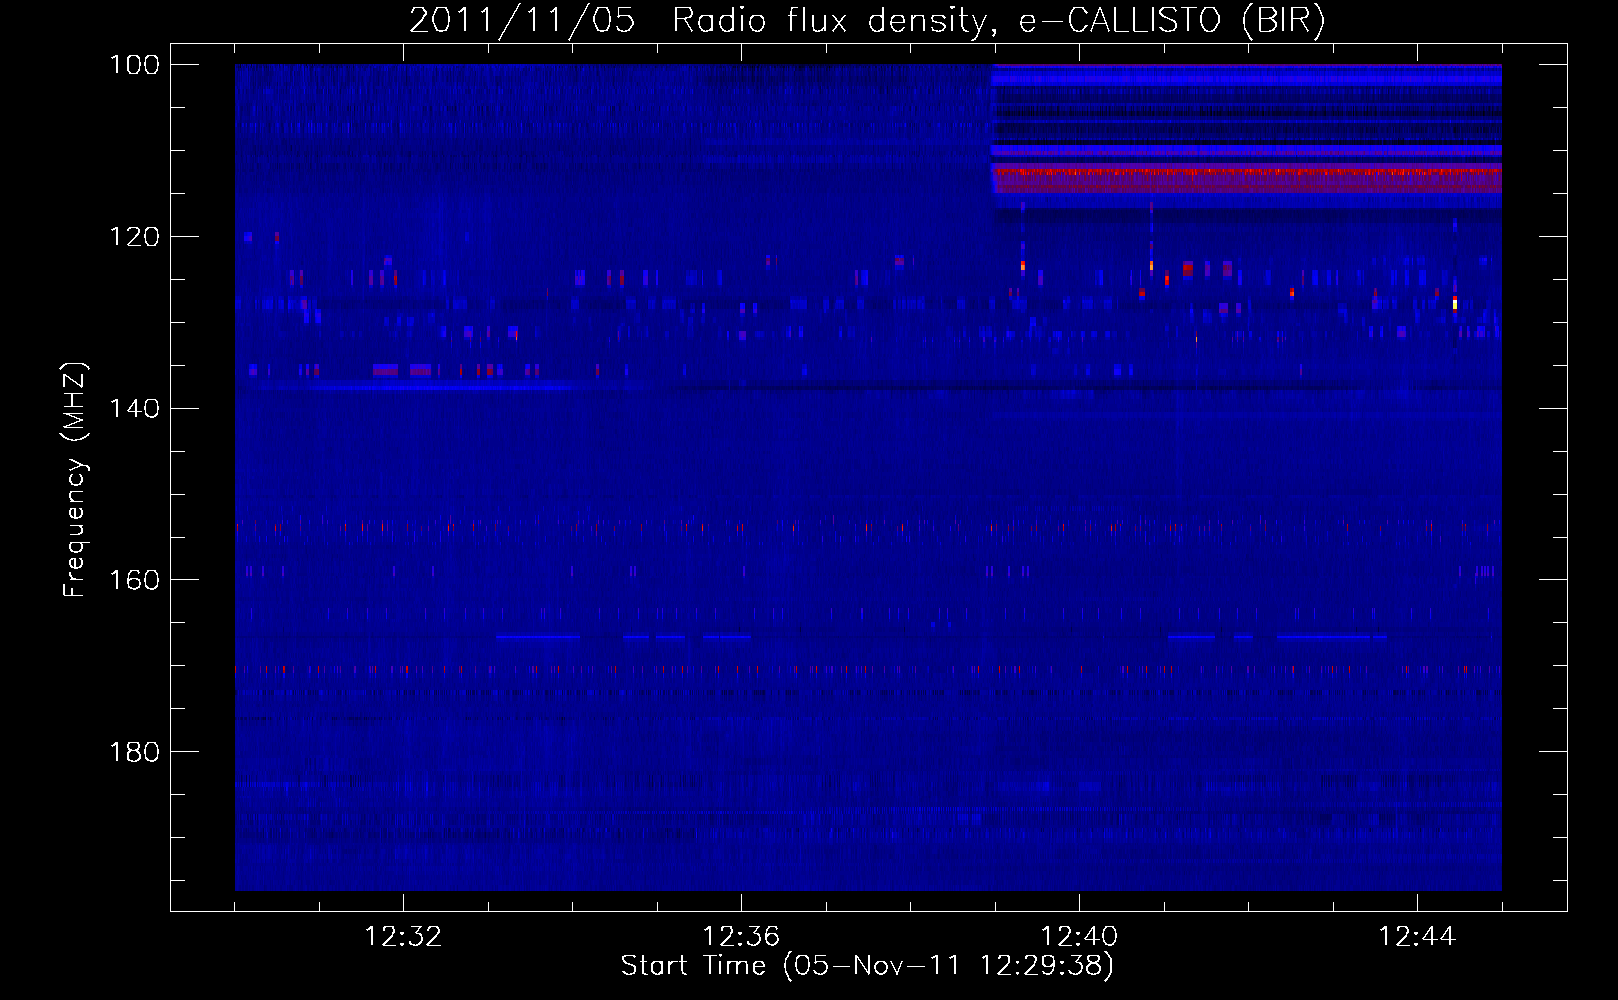The width and height of the screenshot is (1618, 1000).
Task: Click the '12:44' time tick label
Action: tap(1417, 937)
